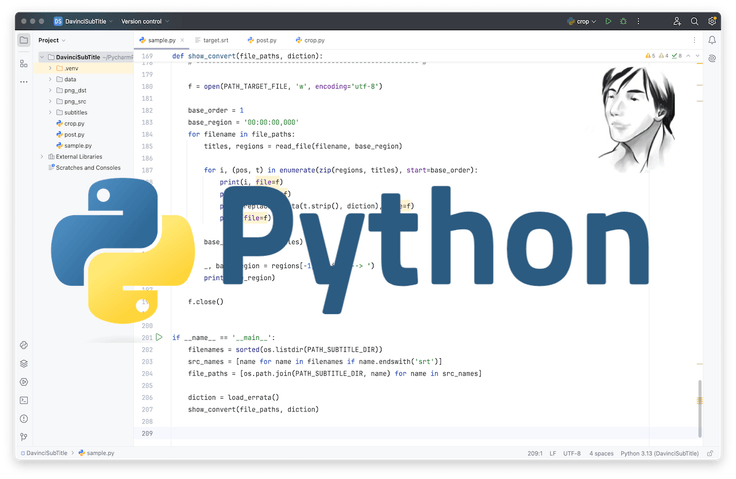Screen dimensions: 736x479
Task: Open the Structure tool window icon
Action: (x=23, y=63)
